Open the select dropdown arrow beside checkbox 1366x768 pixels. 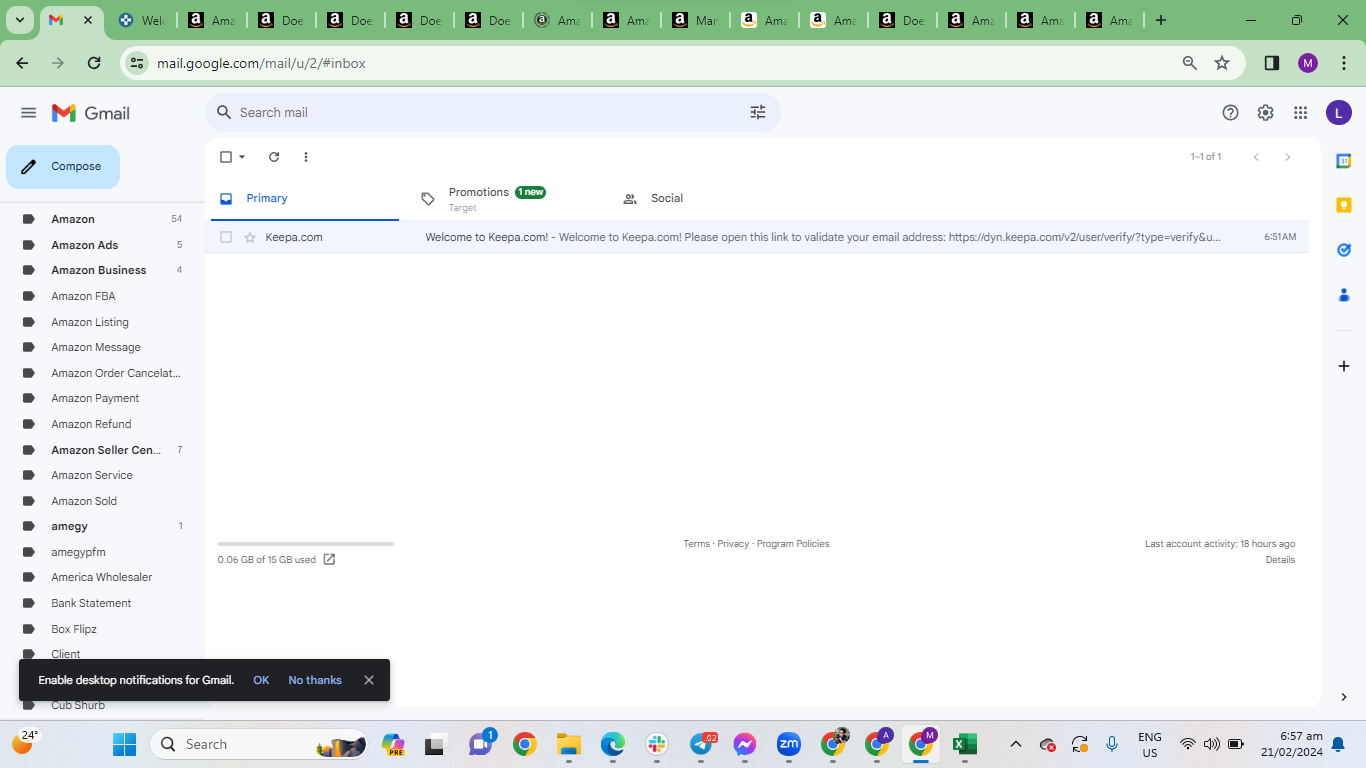pyautogui.click(x=242, y=157)
